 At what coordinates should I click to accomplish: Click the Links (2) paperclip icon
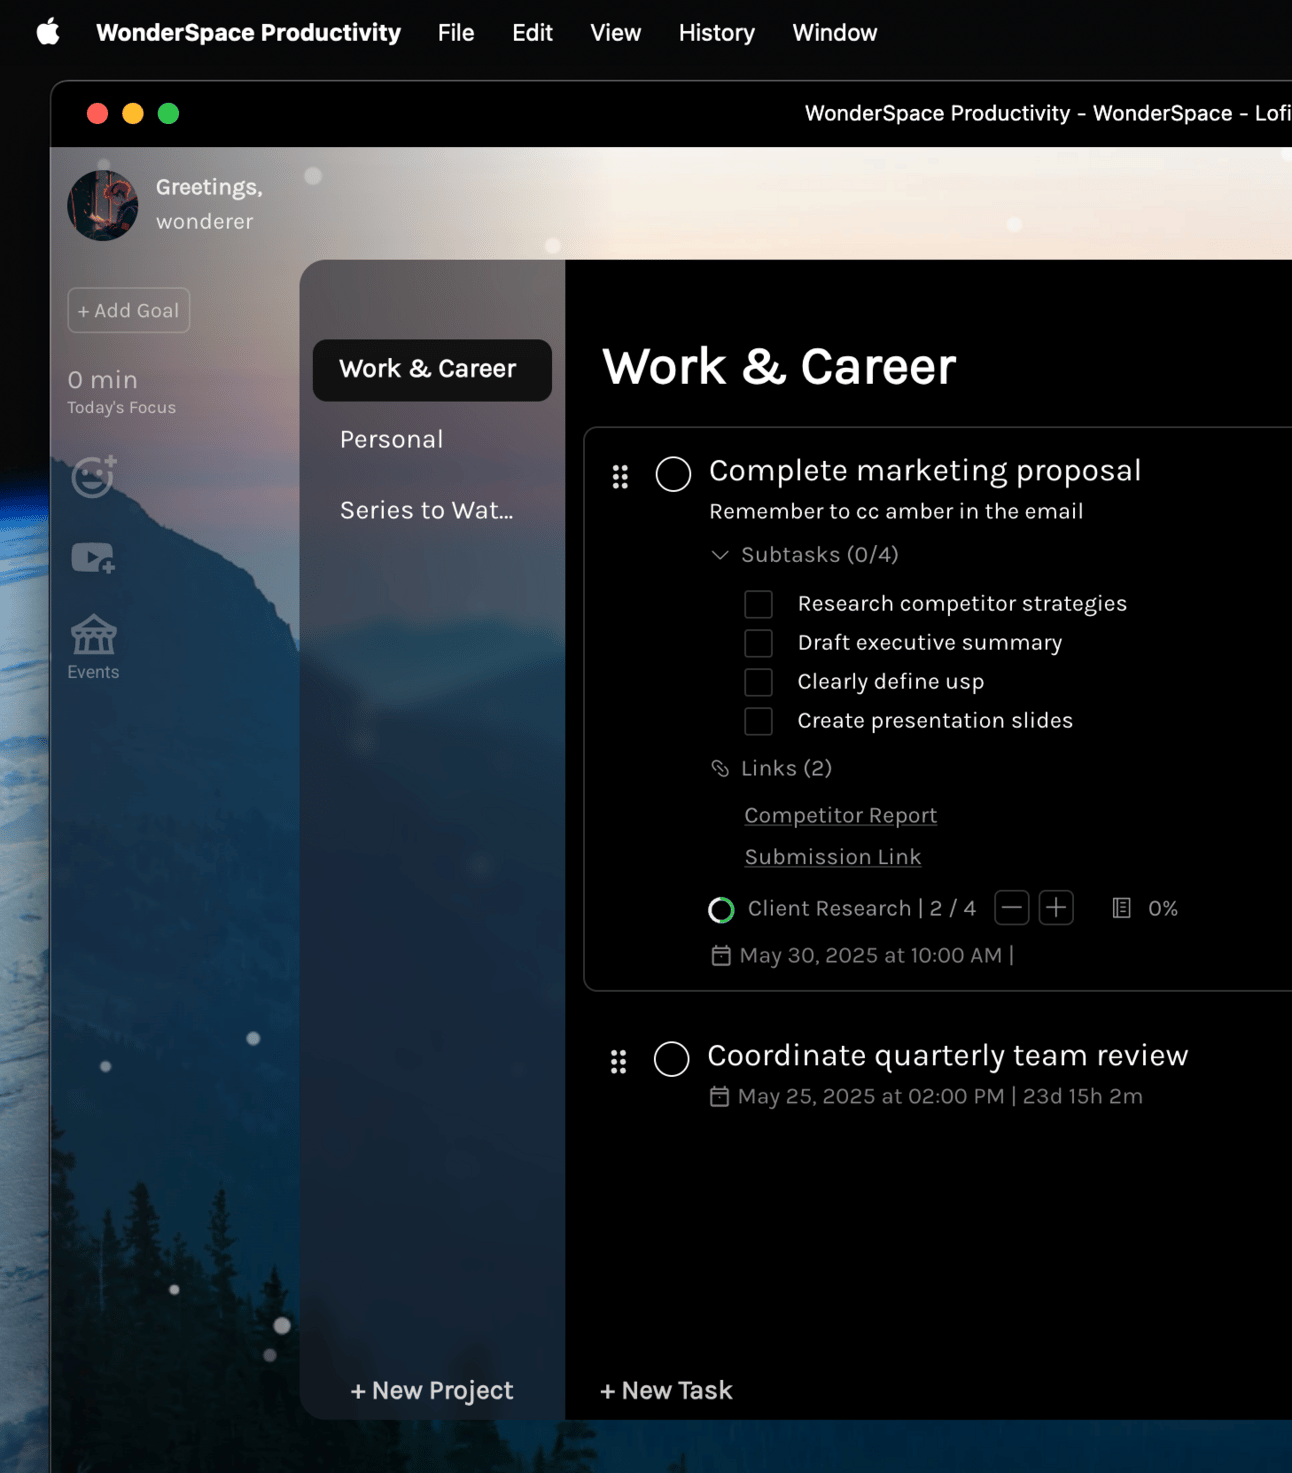(720, 768)
